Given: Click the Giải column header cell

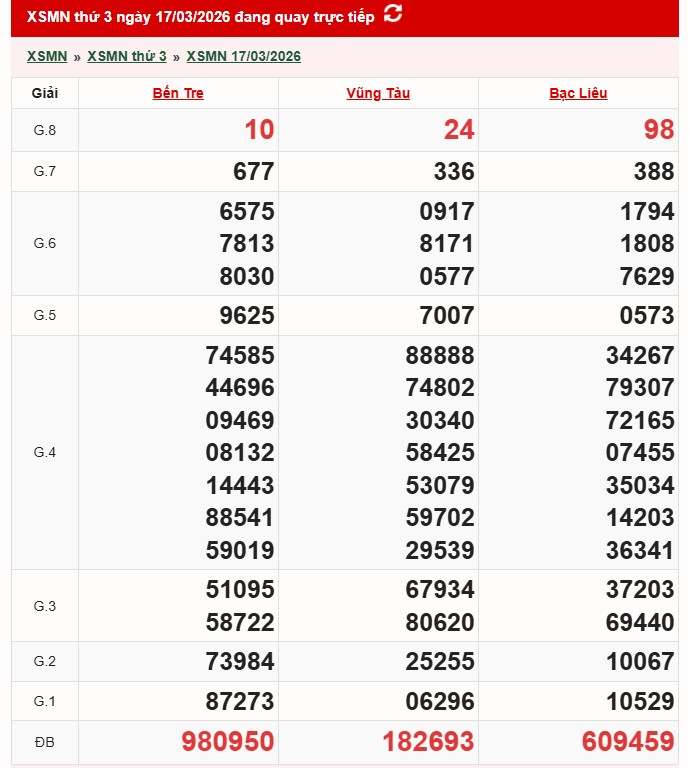Looking at the screenshot, I should coord(45,93).
